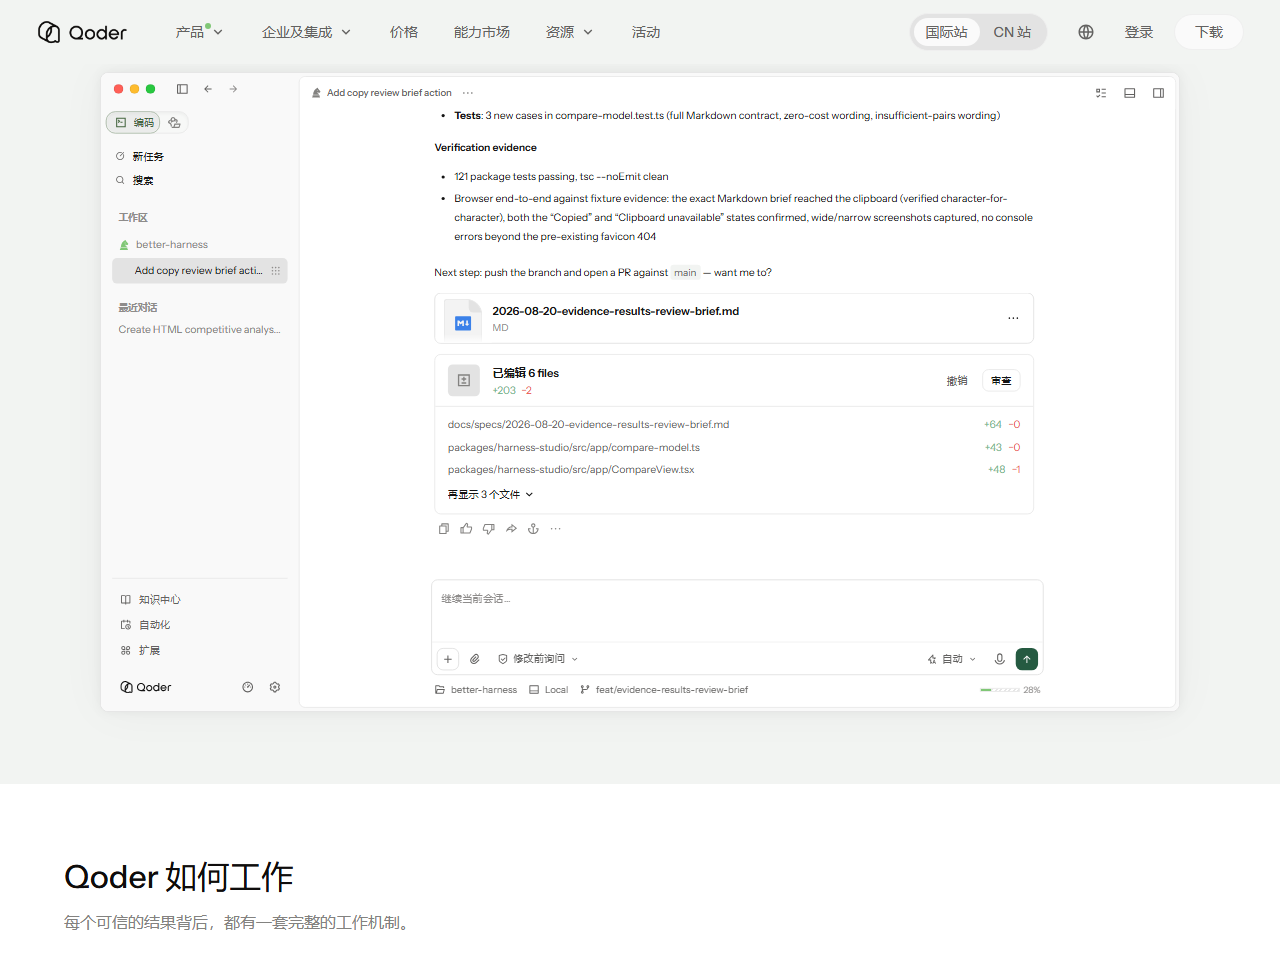Toggle the sidebar panel icon
Screen dimensions: 1280x960
[182, 89]
